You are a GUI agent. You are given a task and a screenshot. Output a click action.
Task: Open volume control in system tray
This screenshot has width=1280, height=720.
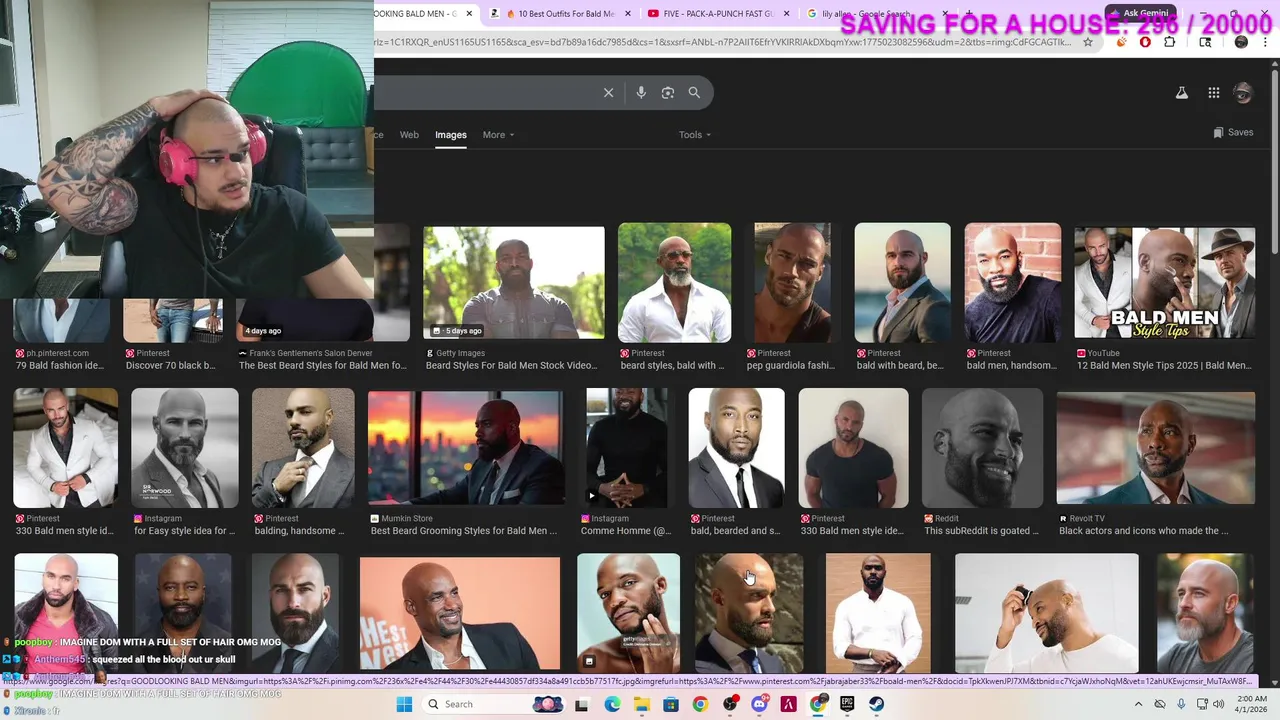(x=1218, y=704)
